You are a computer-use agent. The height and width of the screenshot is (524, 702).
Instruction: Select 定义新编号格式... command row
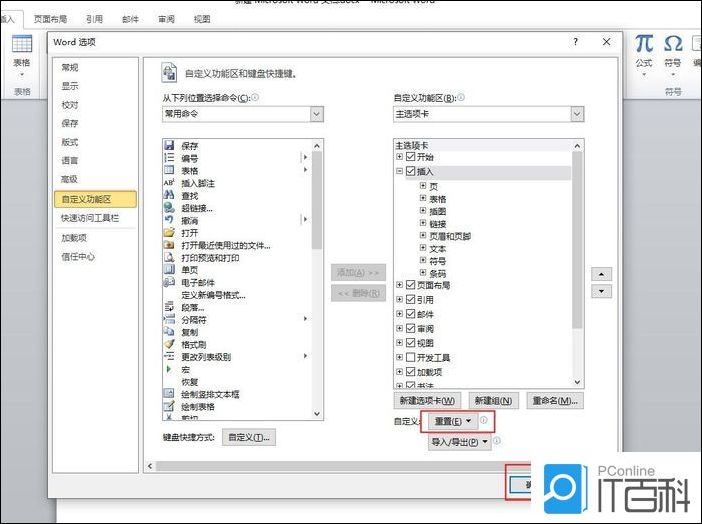click(213, 295)
